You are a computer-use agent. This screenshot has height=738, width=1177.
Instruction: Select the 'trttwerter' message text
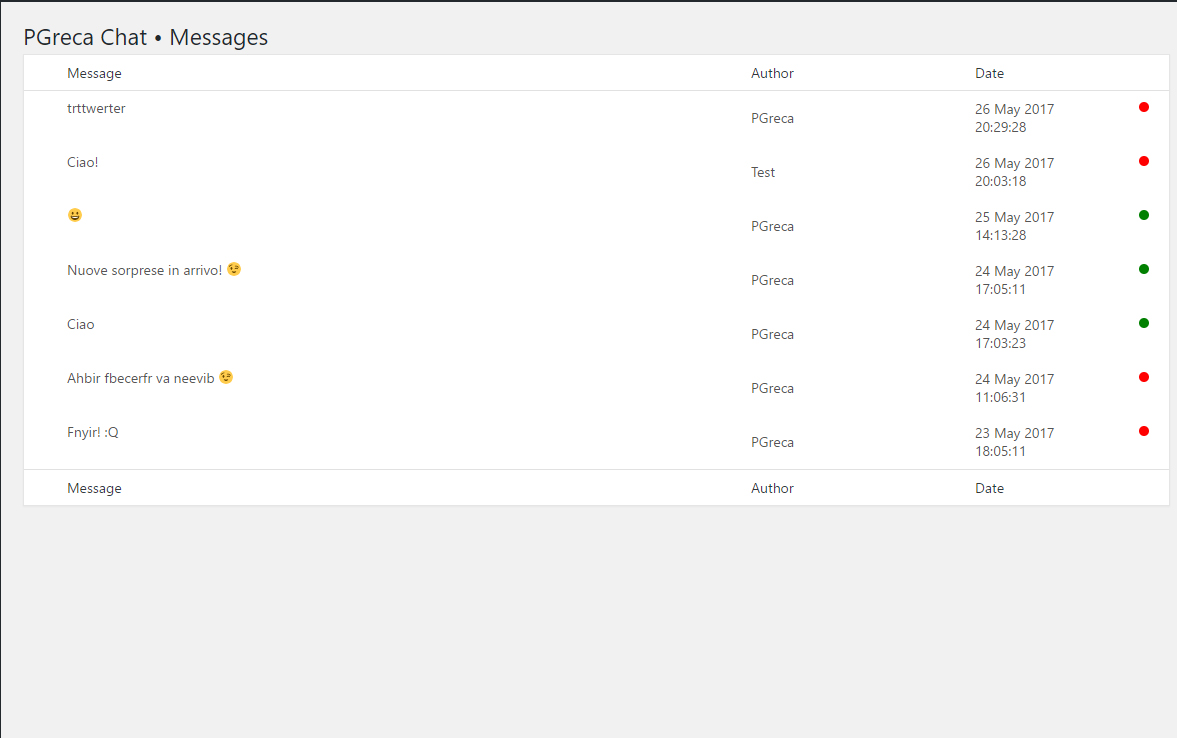tap(96, 109)
